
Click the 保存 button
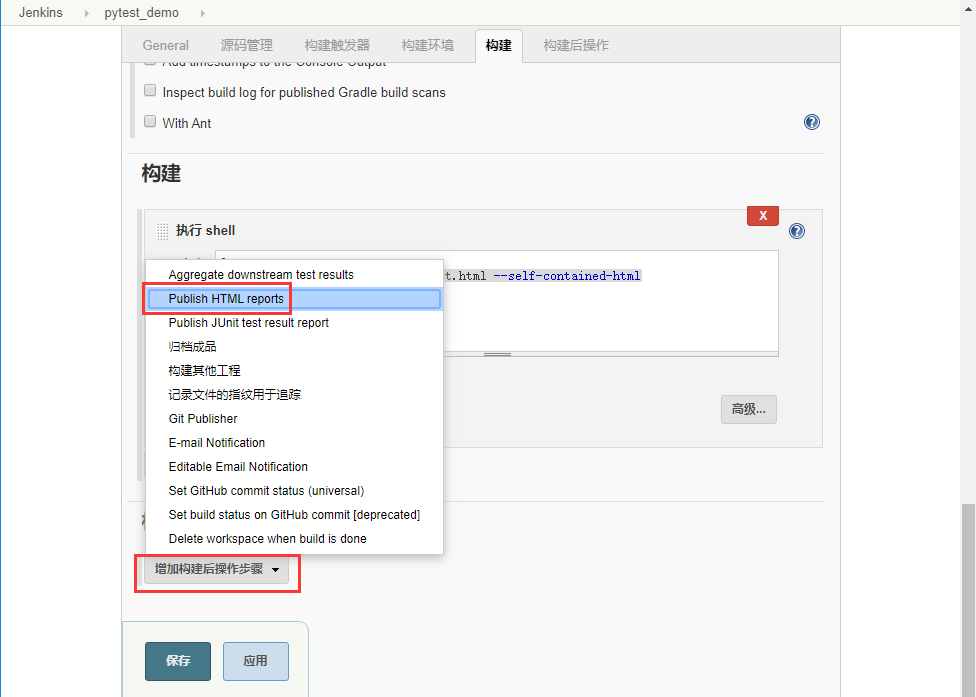click(178, 661)
